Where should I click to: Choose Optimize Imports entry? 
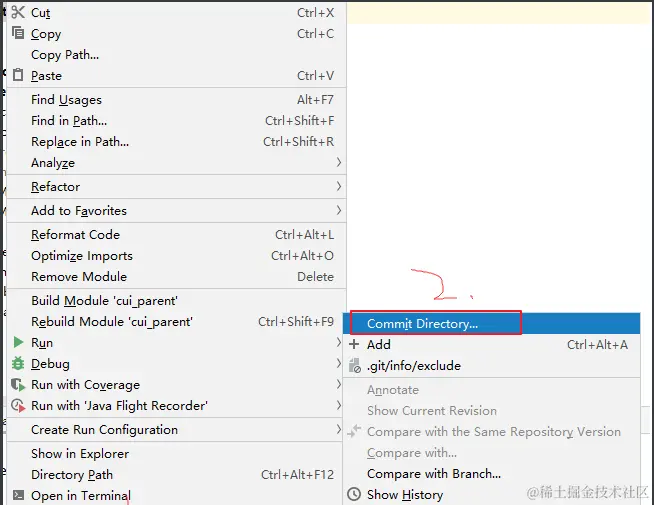[x=82, y=256]
